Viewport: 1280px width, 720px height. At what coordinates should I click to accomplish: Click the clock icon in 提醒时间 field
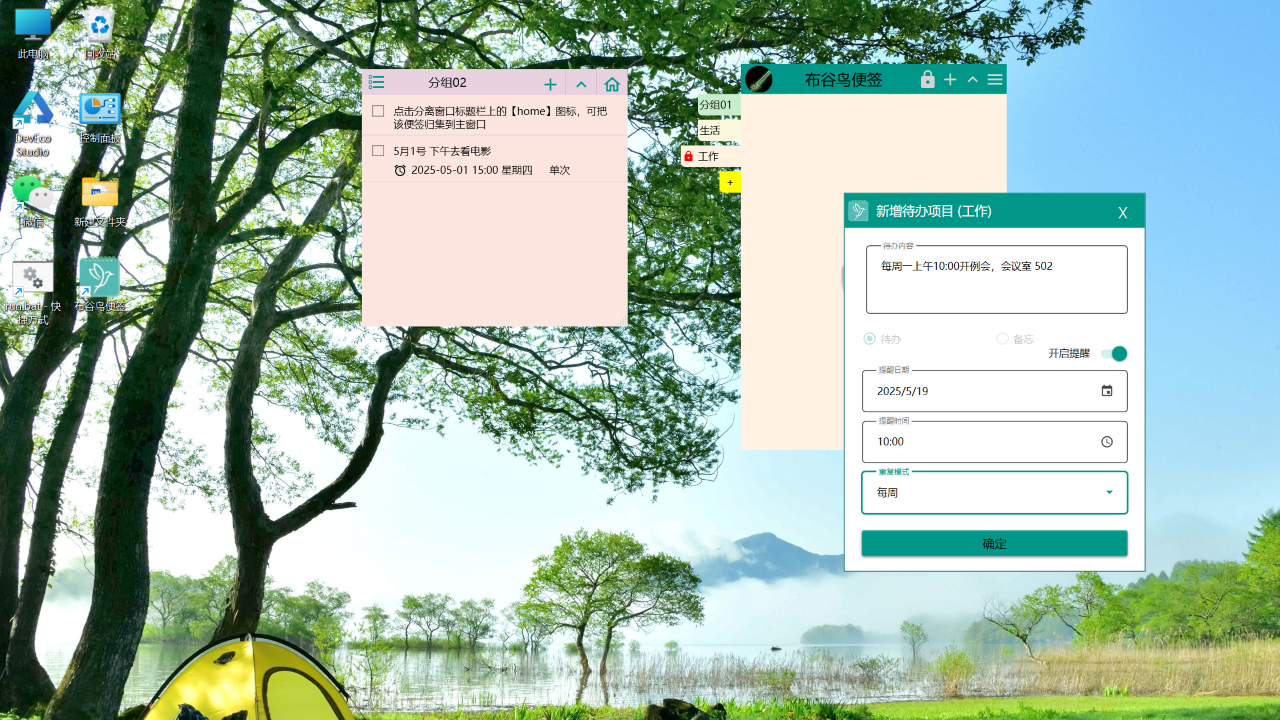pos(1106,441)
